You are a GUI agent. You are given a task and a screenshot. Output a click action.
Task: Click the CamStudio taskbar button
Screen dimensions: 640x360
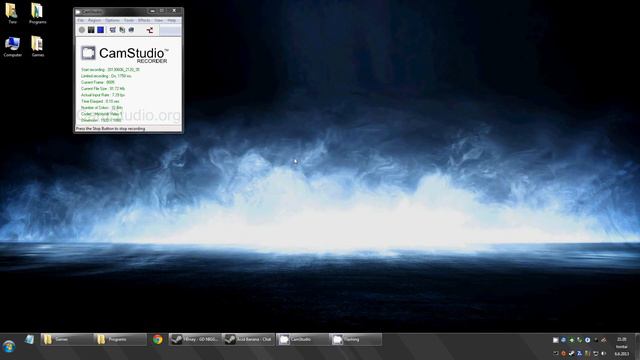pyautogui.click(x=302, y=339)
